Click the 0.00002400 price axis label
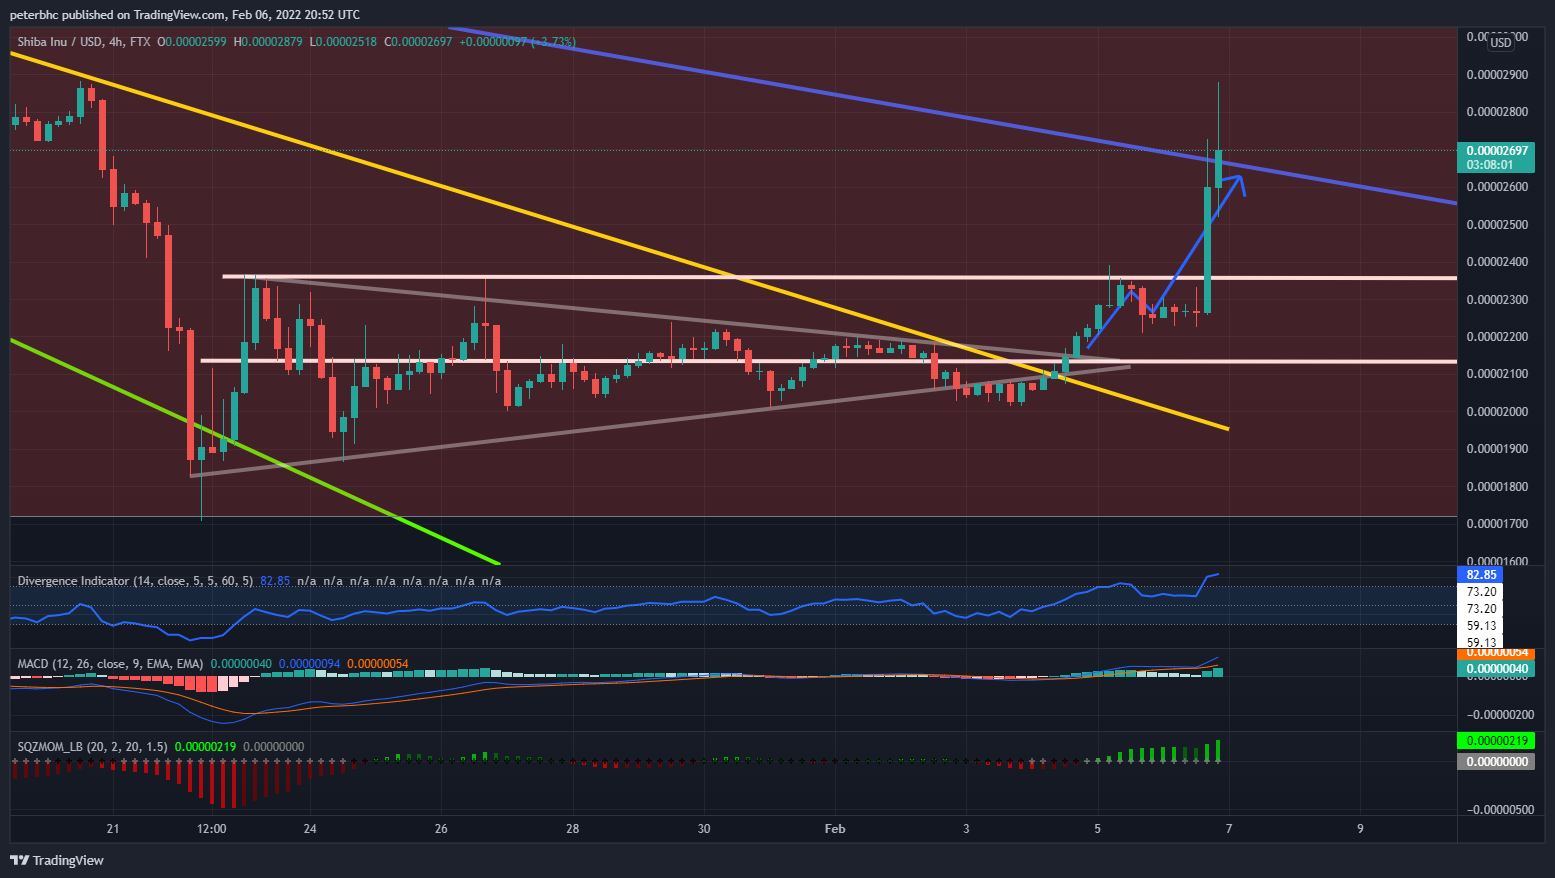The width and height of the screenshot is (1555, 878). pos(1497,262)
